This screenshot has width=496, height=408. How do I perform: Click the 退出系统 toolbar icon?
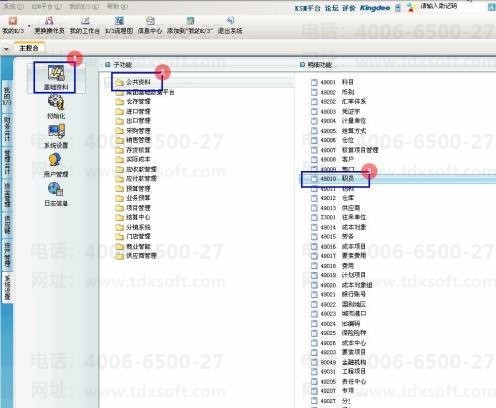click(230, 26)
